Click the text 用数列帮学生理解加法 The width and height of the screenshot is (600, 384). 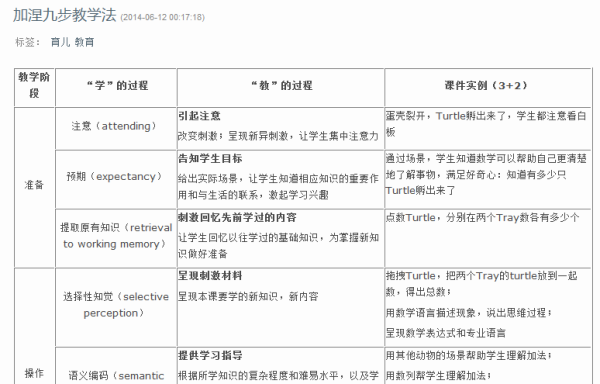tap(436, 376)
